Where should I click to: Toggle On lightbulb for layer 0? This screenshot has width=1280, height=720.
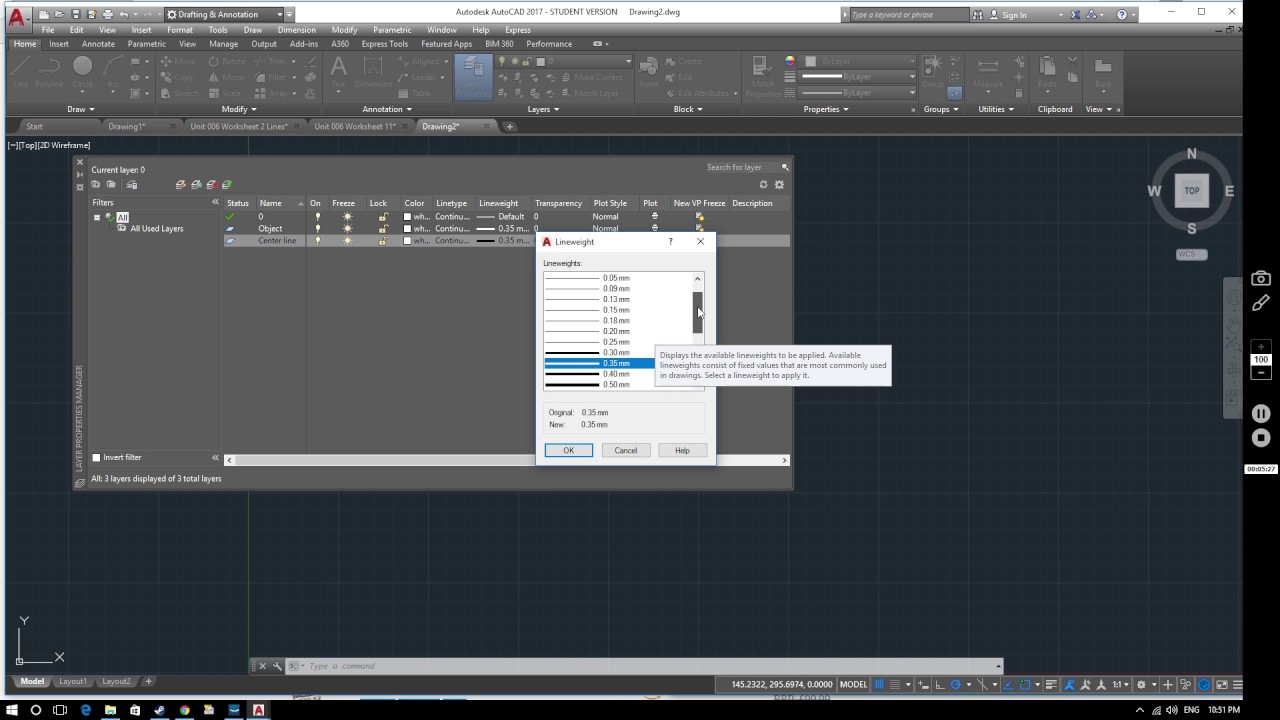[x=318, y=216]
